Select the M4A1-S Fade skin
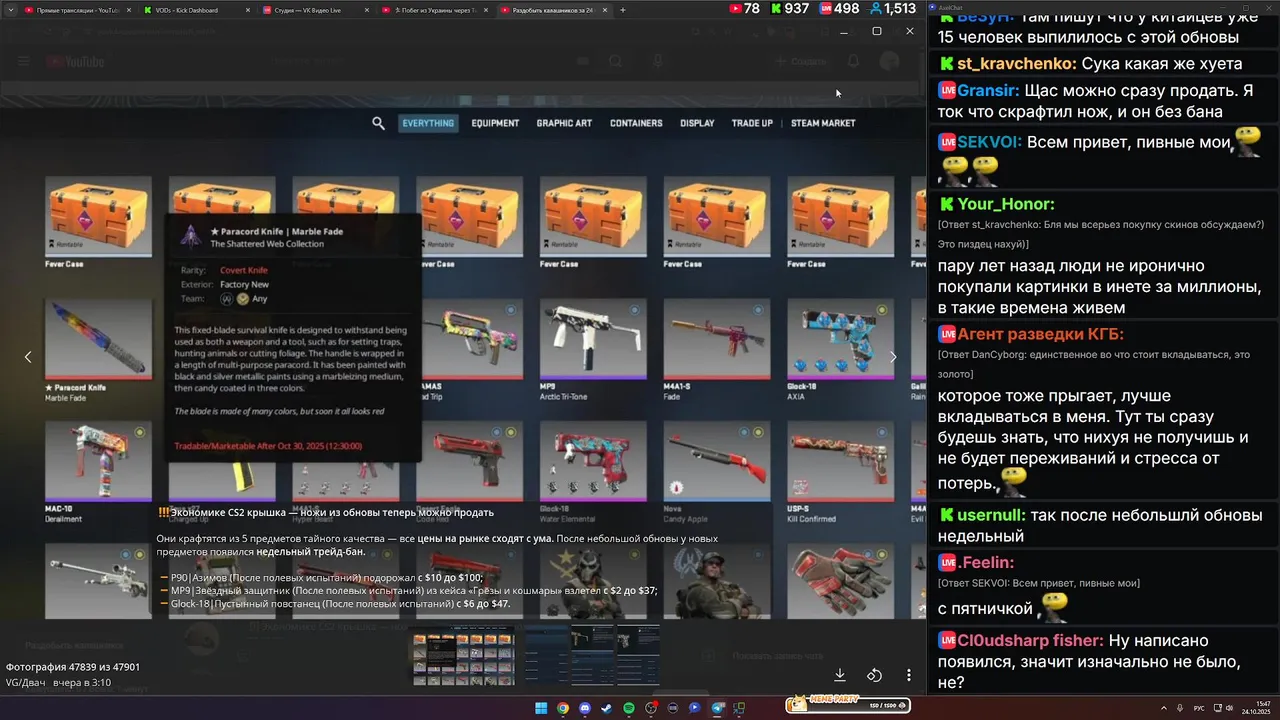This screenshot has height=720, width=1280. click(717, 350)
